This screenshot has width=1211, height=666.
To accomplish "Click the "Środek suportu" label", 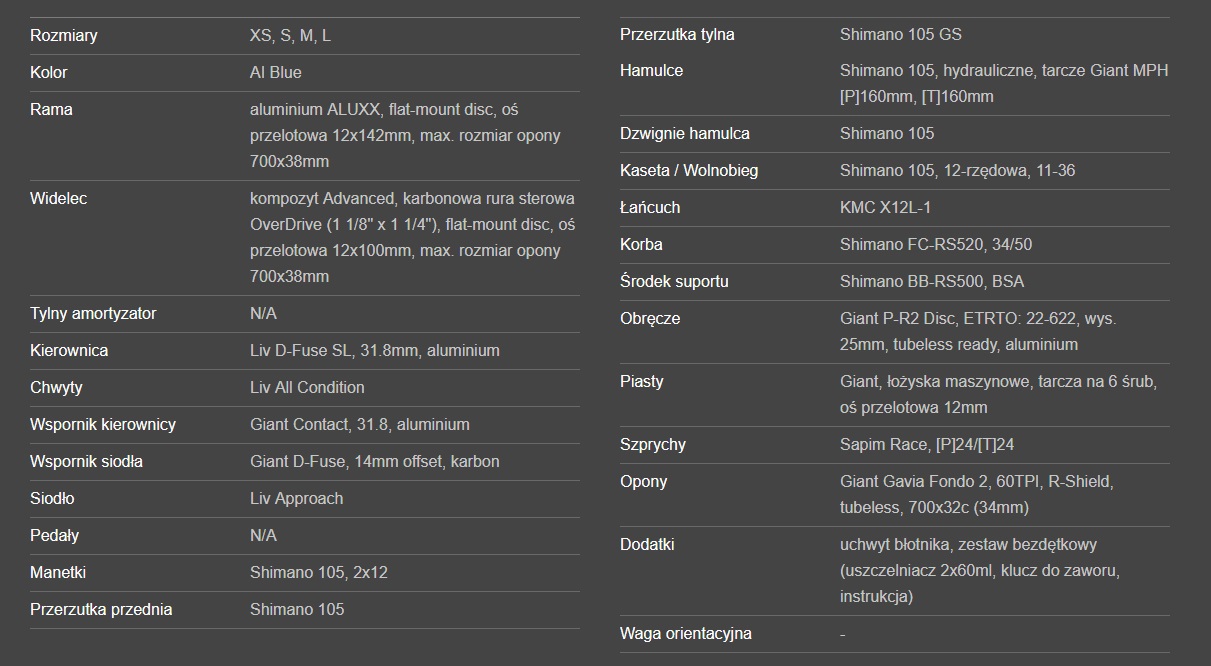I will (674, 282).
